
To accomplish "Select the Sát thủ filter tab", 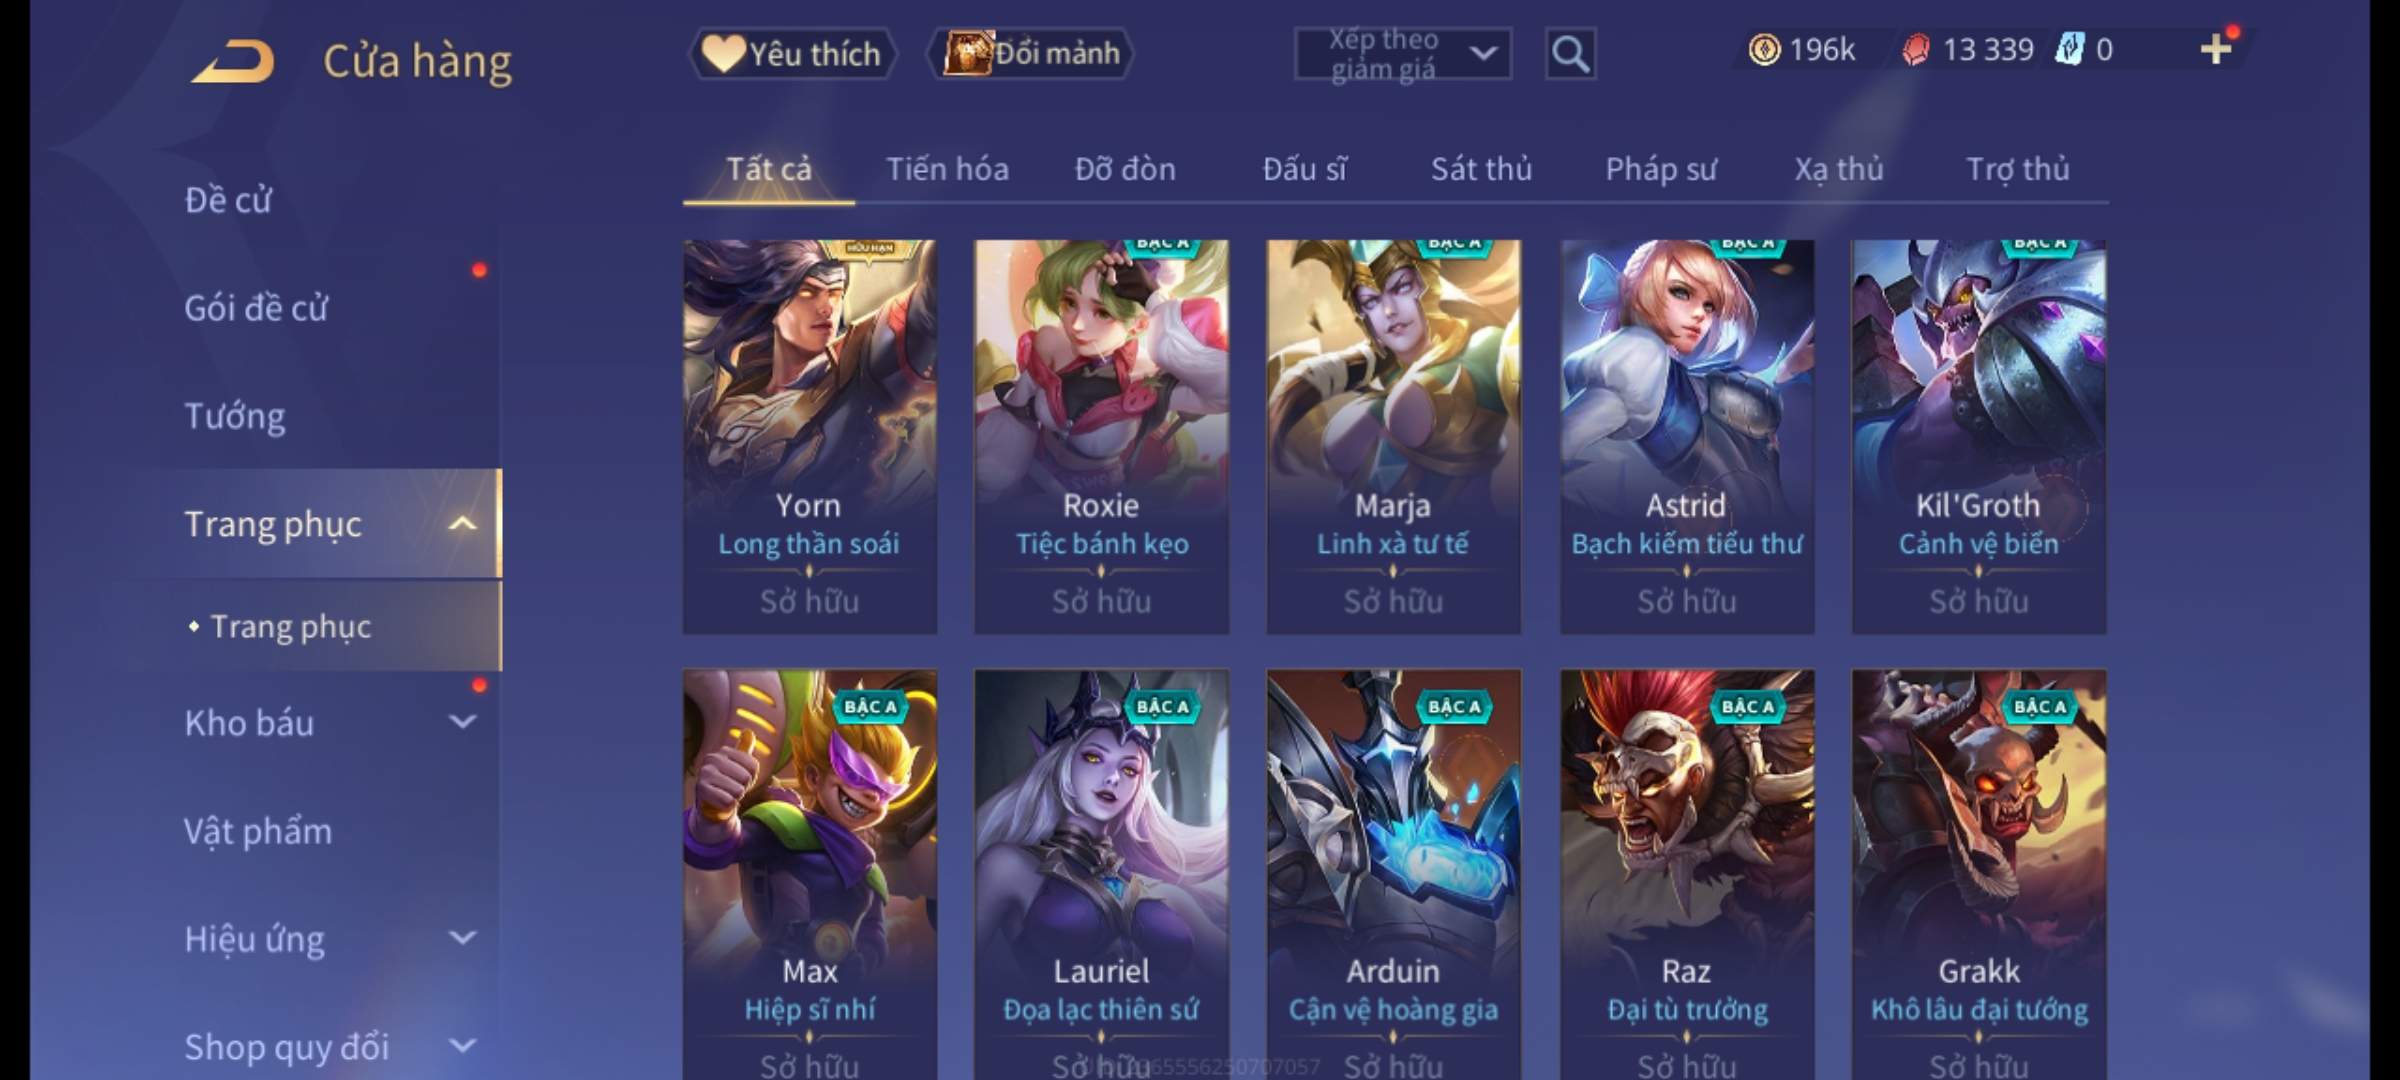I will (1481, 169).
